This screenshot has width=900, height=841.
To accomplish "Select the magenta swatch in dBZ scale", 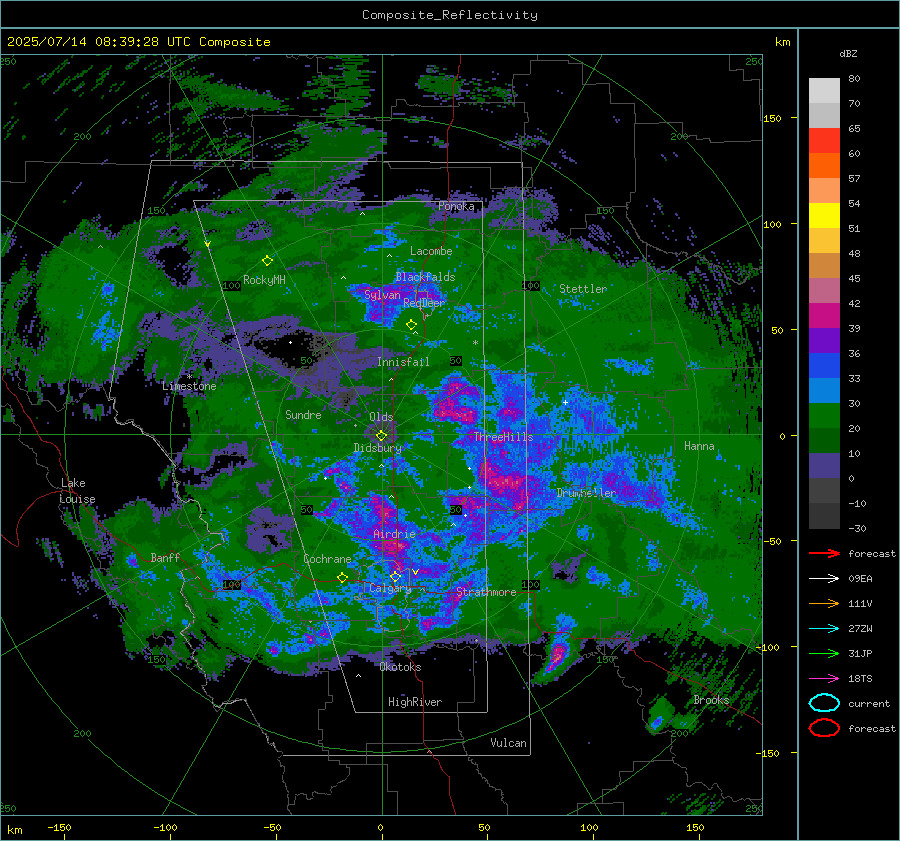I will tap(824, 315).
